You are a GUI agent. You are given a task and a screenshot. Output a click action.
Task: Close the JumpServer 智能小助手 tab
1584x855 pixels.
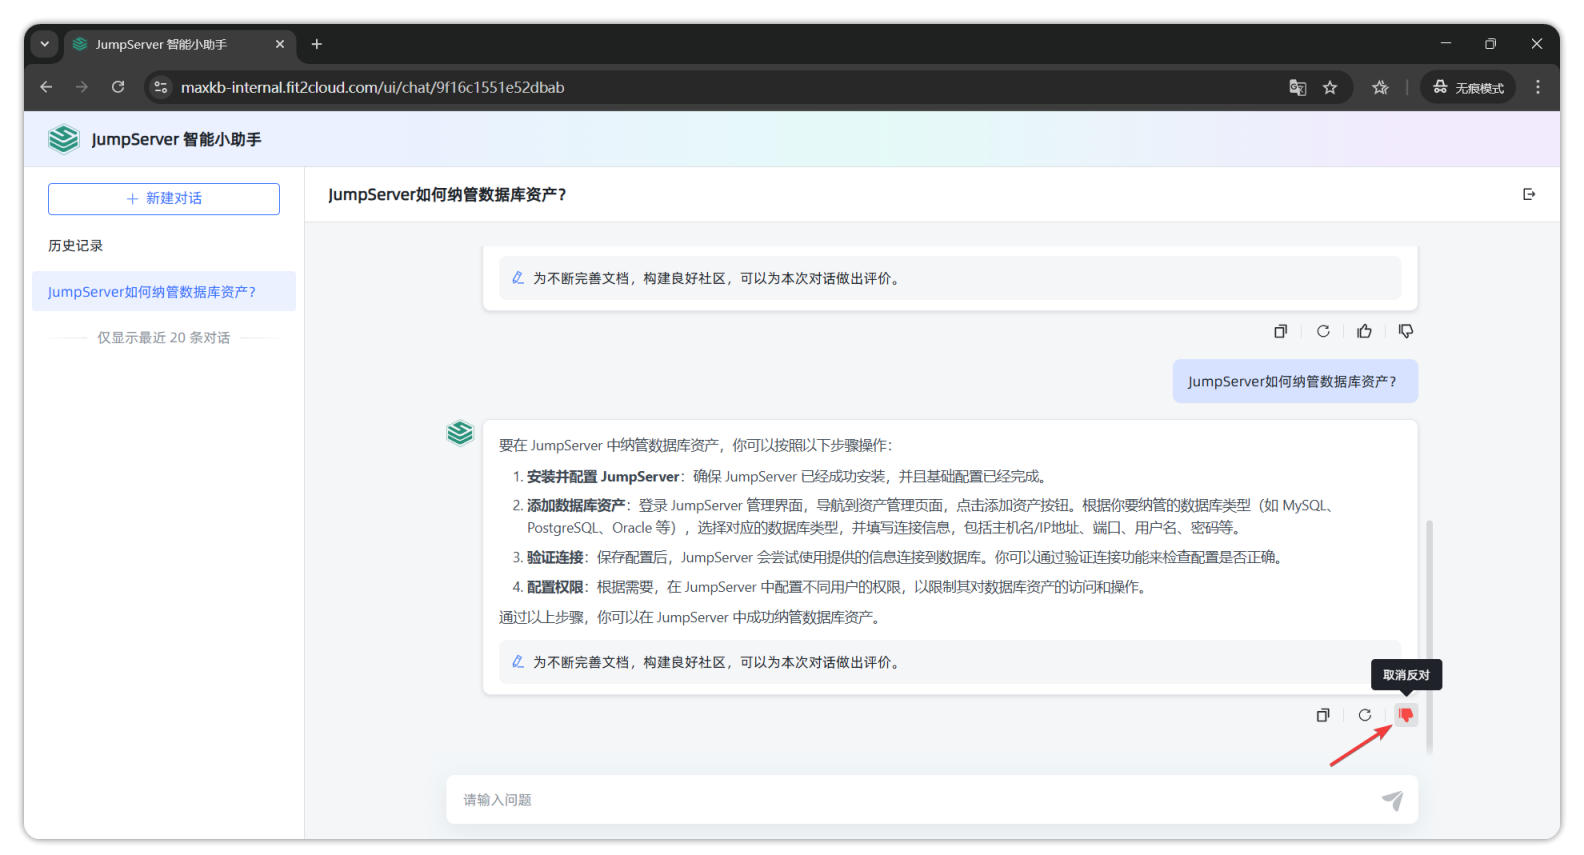pyautogui.click(x=280, y=44)
